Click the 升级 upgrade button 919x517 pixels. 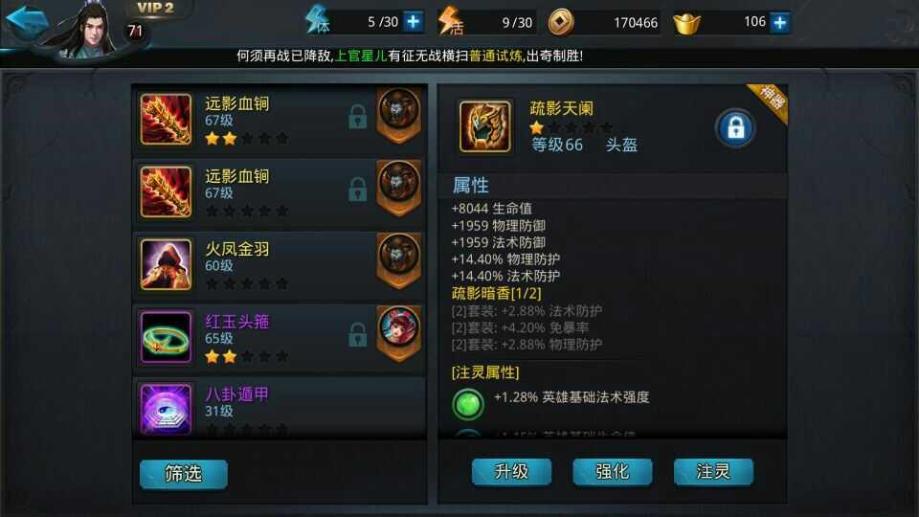[x=512, y=472]
